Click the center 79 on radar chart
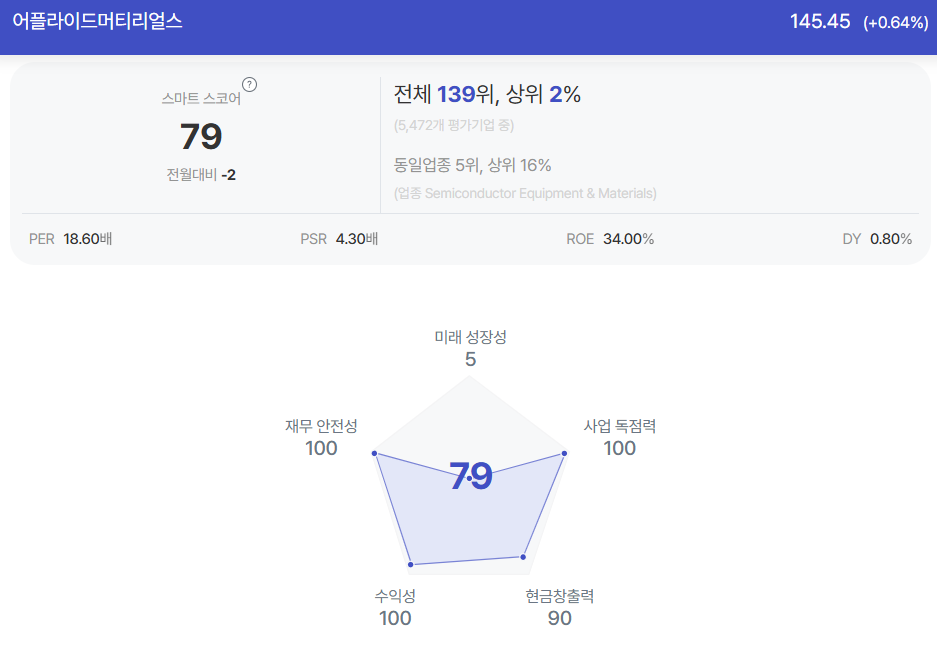Image resolution: width=937 pixels, height=657 pixels. point(471,476)
